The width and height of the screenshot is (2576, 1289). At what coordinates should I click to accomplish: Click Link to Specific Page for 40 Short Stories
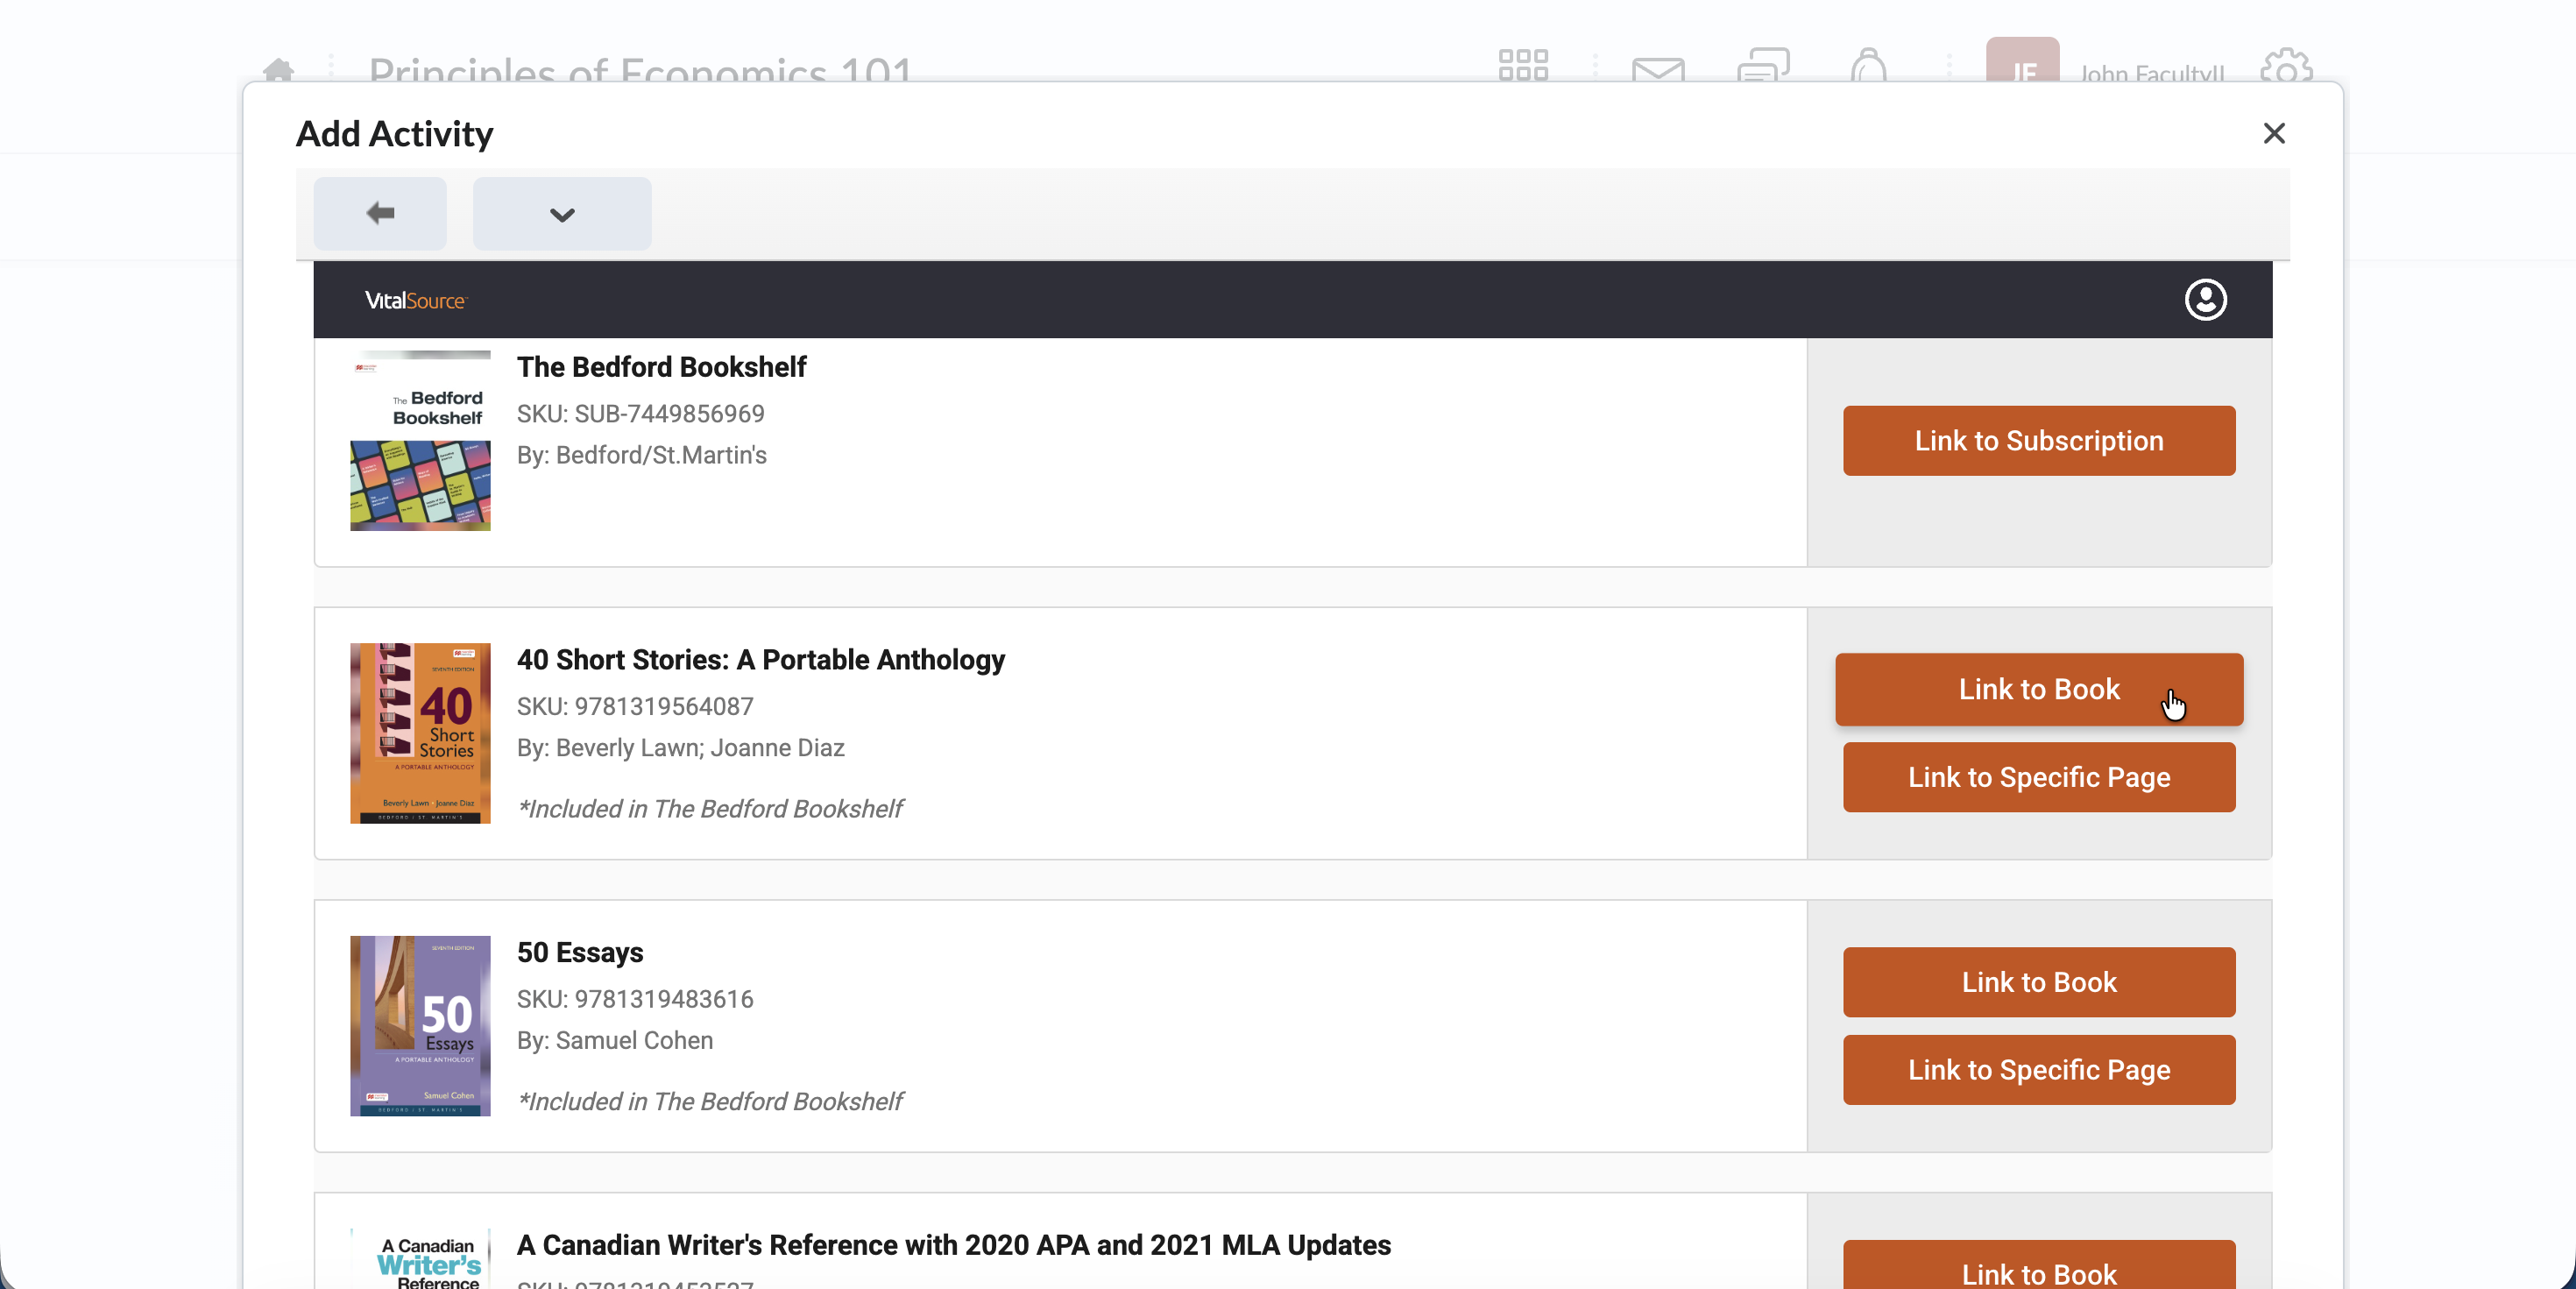[x=2039, y=777]
